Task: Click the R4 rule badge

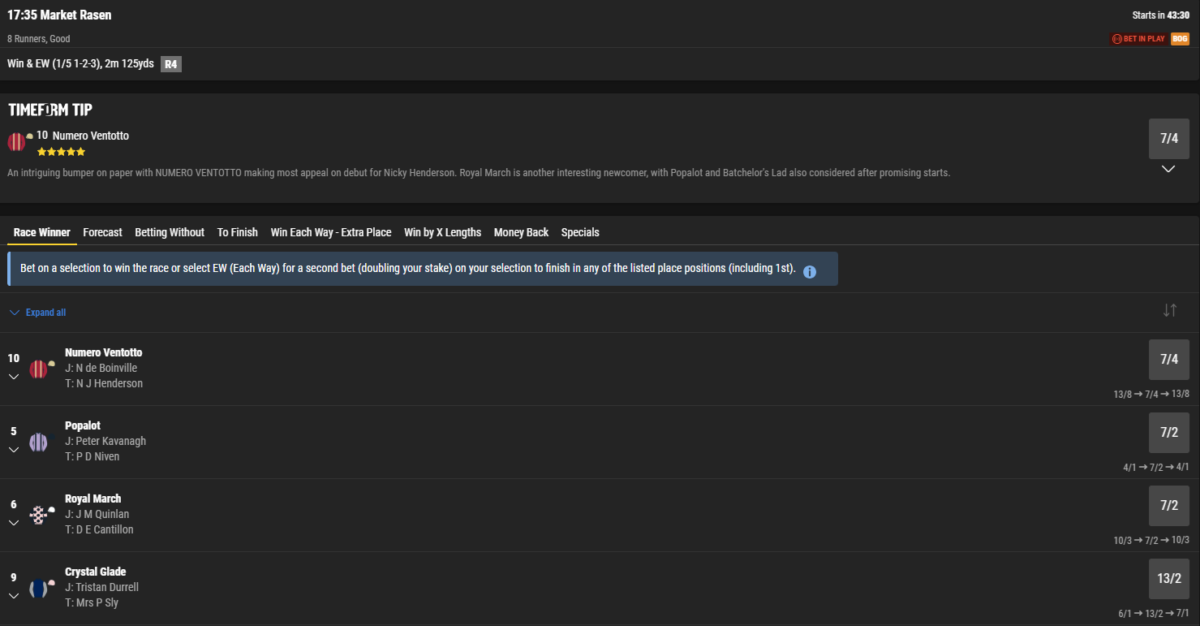Action: [x=171, y=64]
